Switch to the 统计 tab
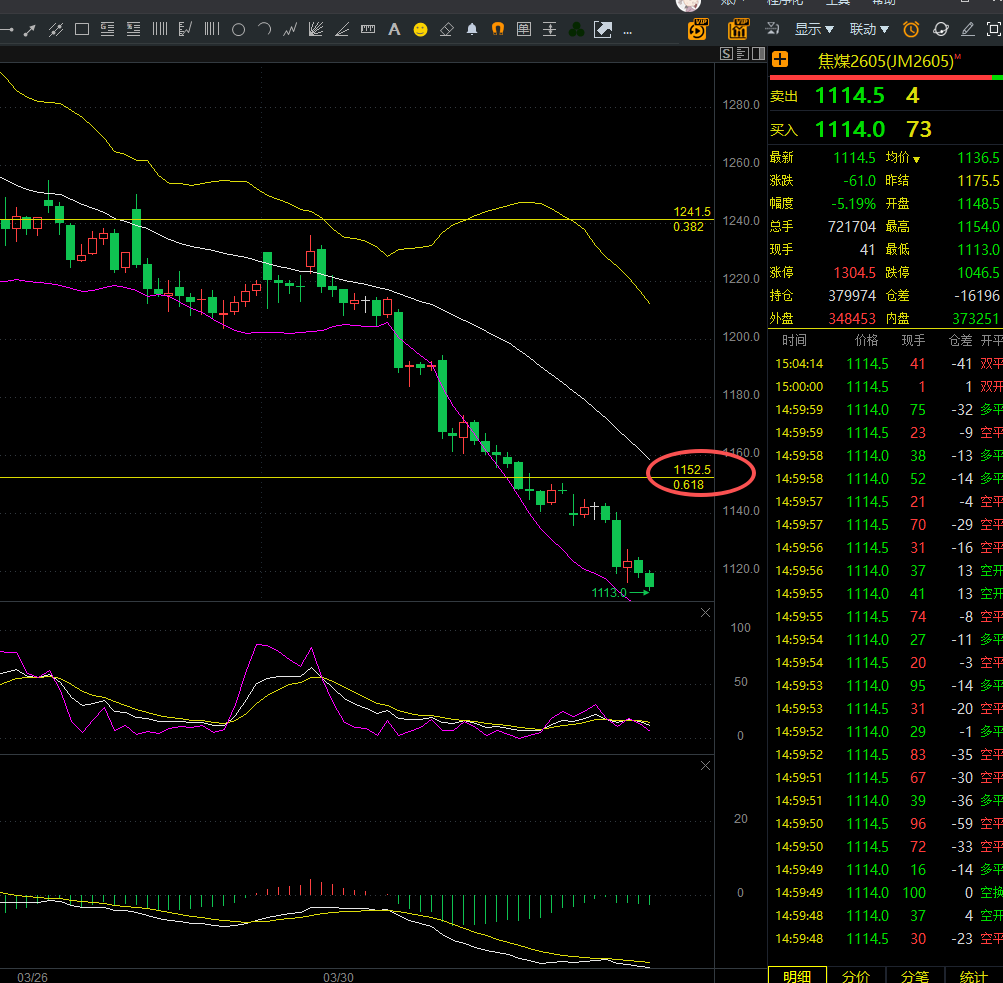The width and height of the screenshot is (1003, 983). click(973, 976)
